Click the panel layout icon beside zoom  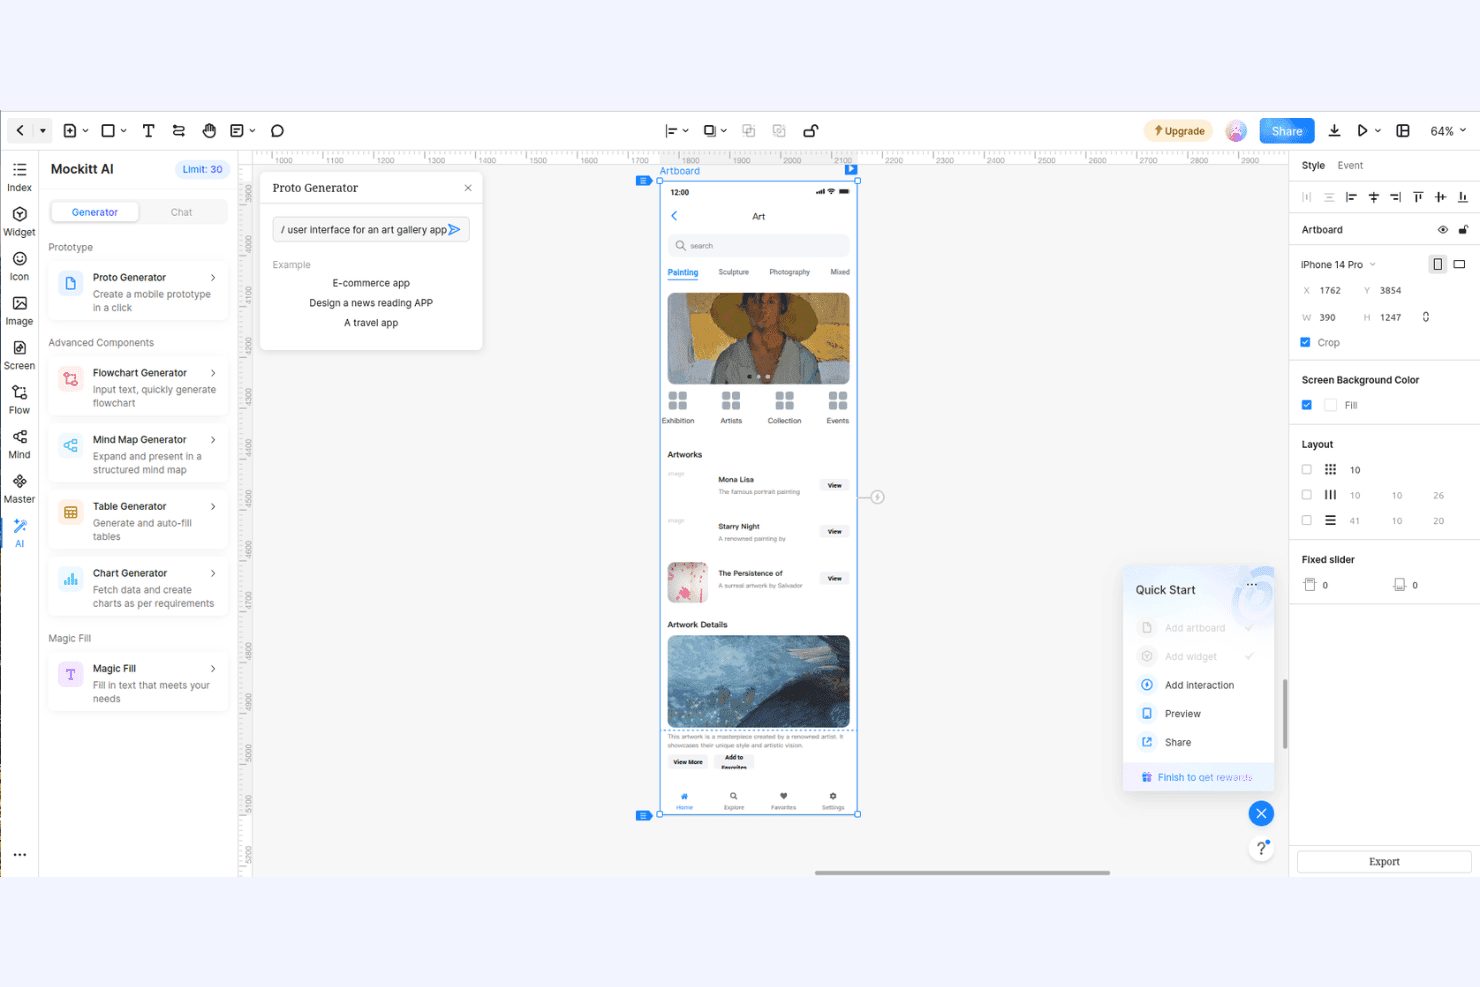point(1403,131)
